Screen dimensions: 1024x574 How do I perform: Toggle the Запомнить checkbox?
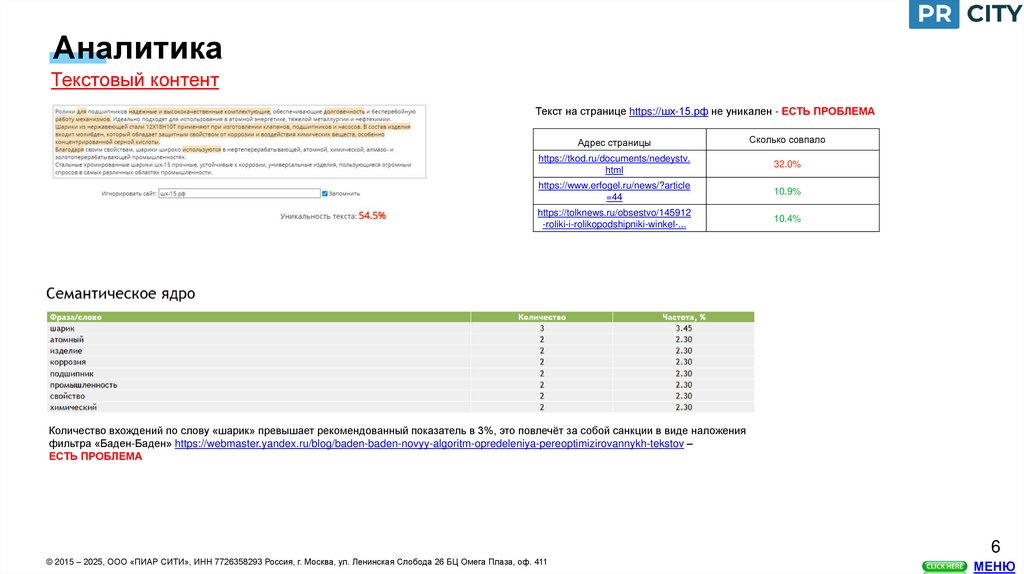[x=325, y=193]
